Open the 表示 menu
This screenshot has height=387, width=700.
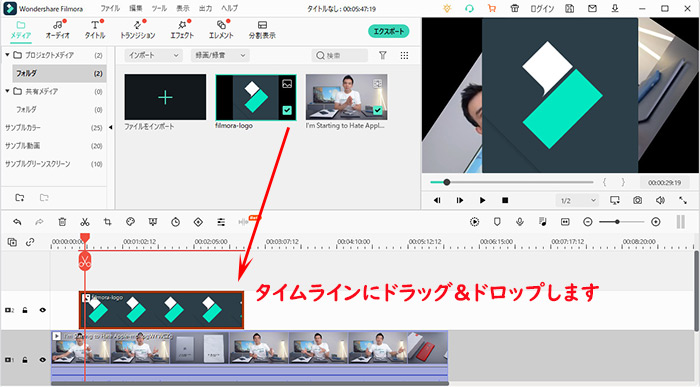coord(183,8)
